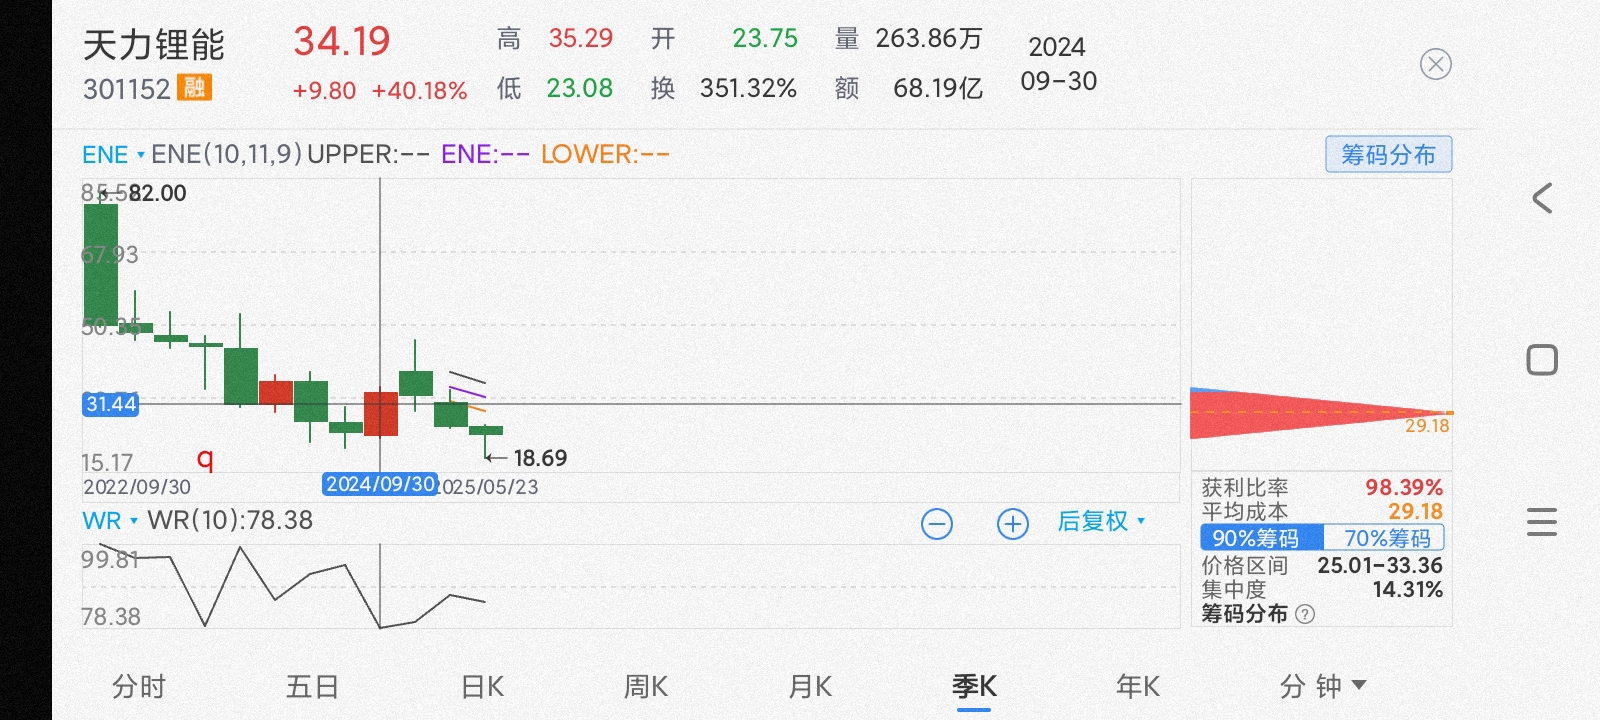Open the WR indicator dropdown
The width and height of the screenshot is (1600, 720).
point(109,521)
